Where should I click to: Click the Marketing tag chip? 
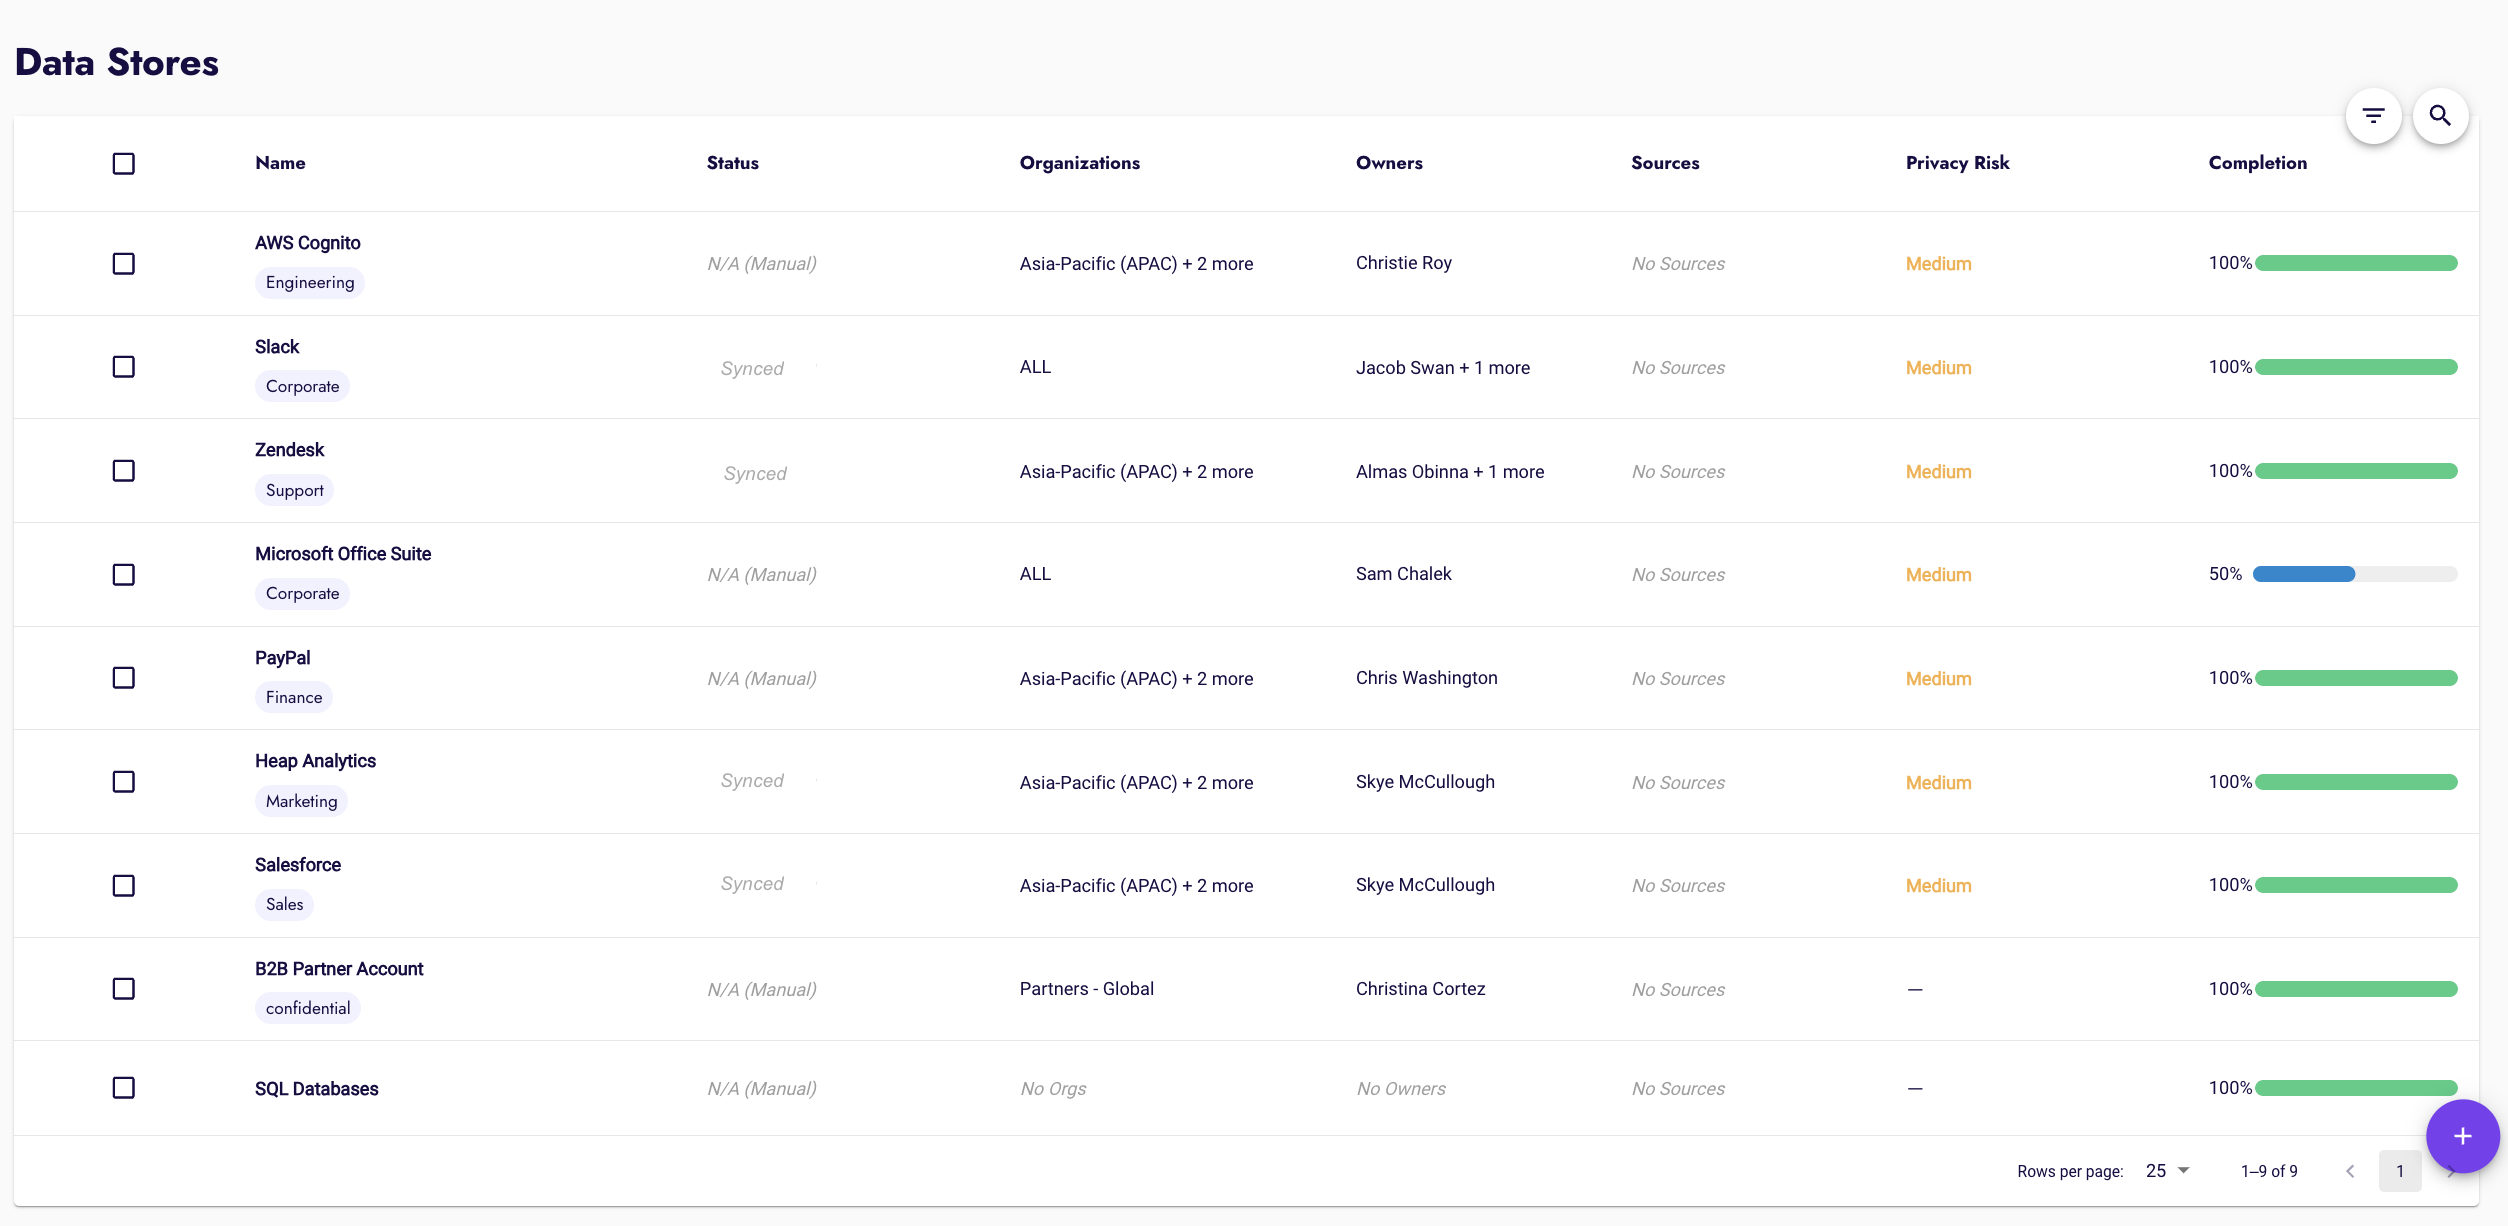coord(302,802)
